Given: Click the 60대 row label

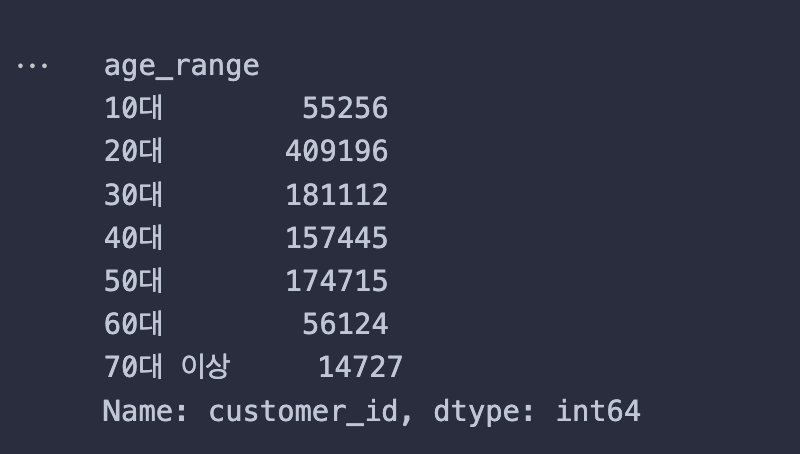Looking at the screenshot, I should click(x=133, y=324).
